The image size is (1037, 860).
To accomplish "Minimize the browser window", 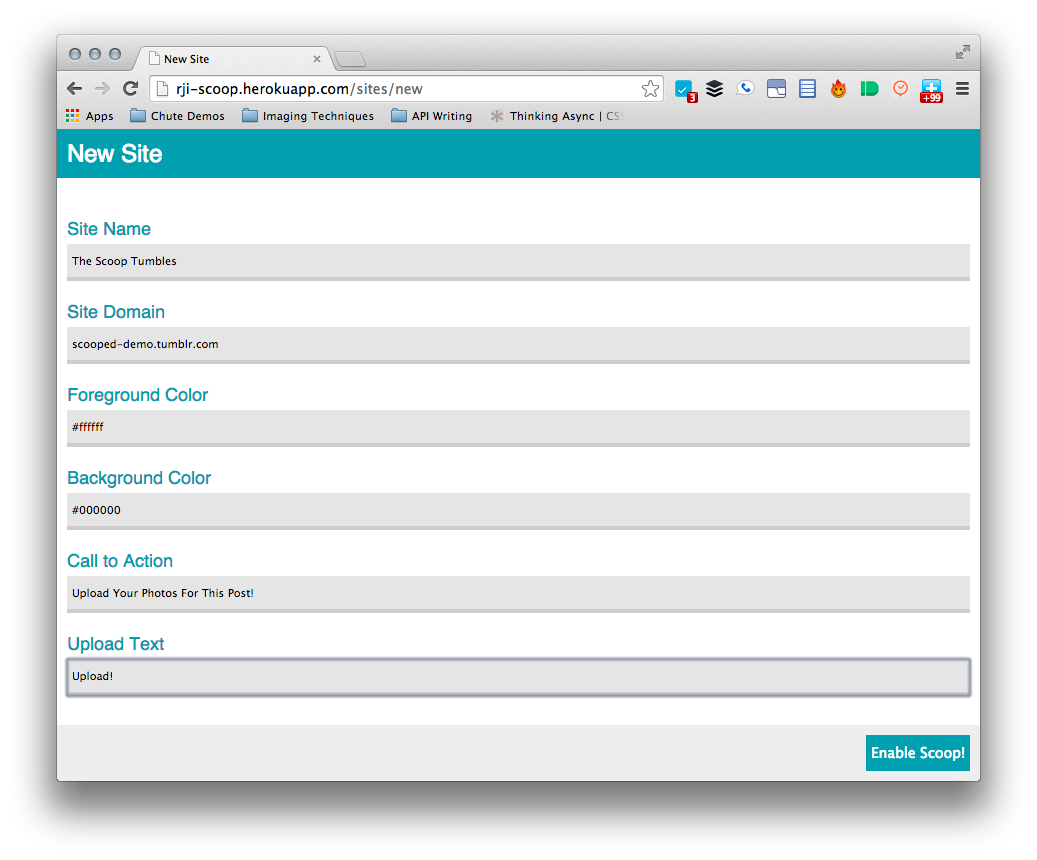I will pos(95,54).
